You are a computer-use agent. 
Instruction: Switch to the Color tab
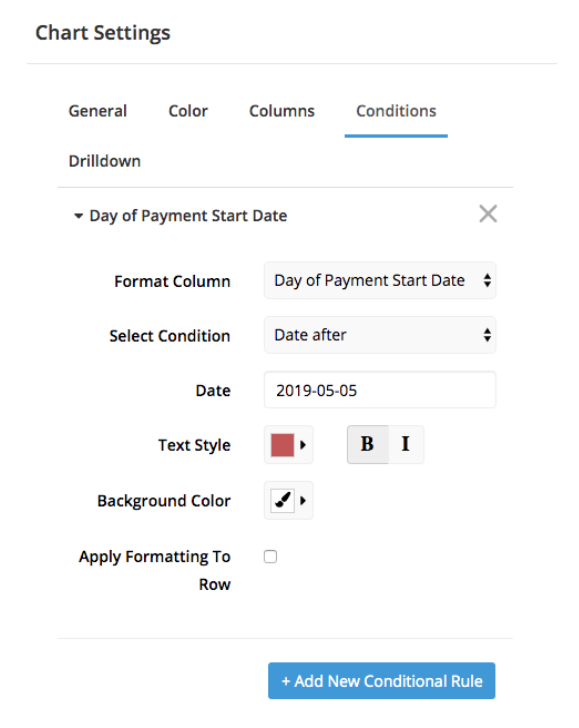188,111
